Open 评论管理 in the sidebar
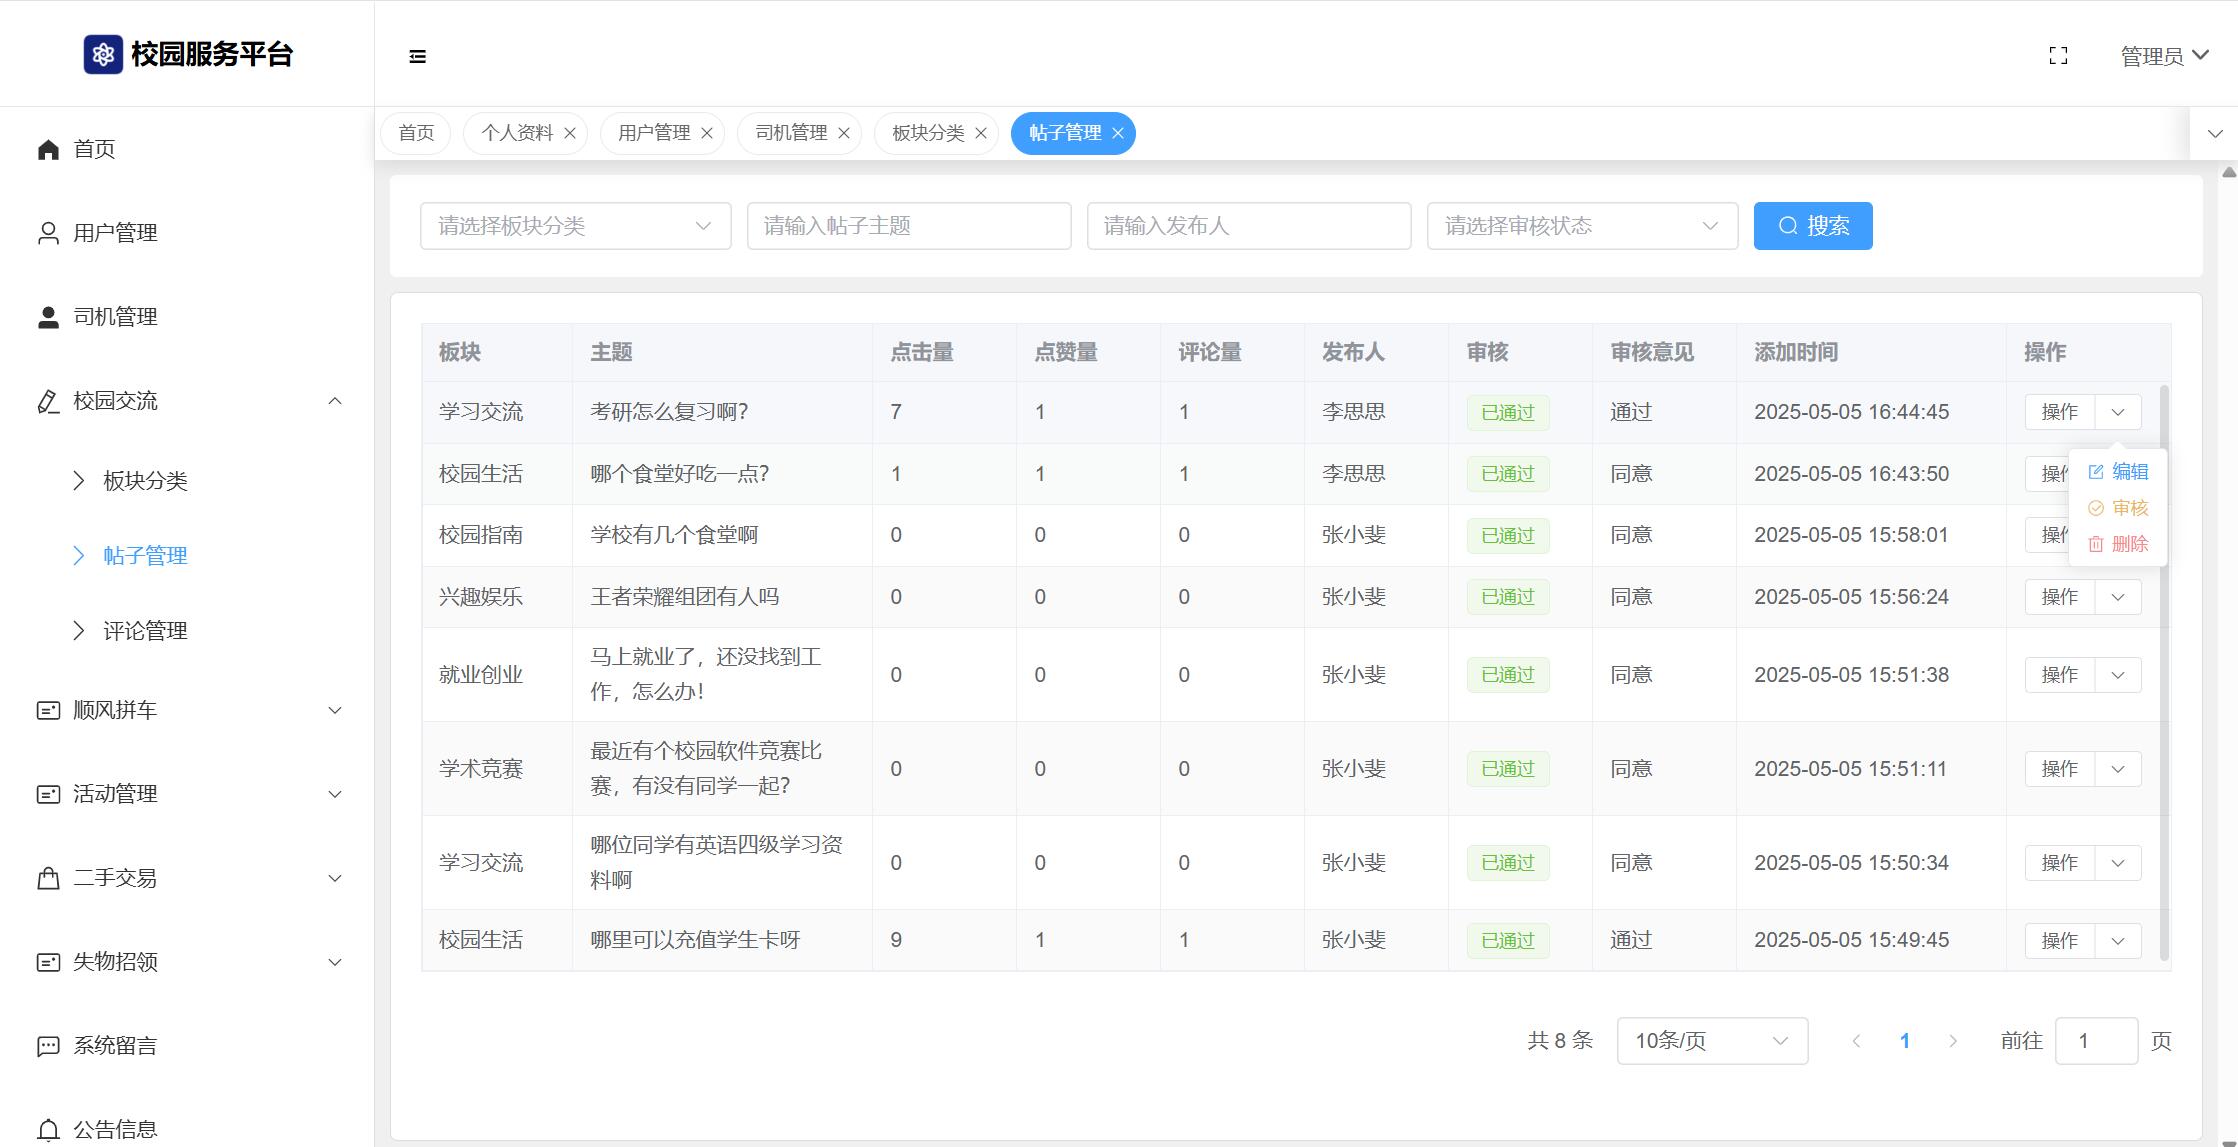 click(x=145, y=631)
